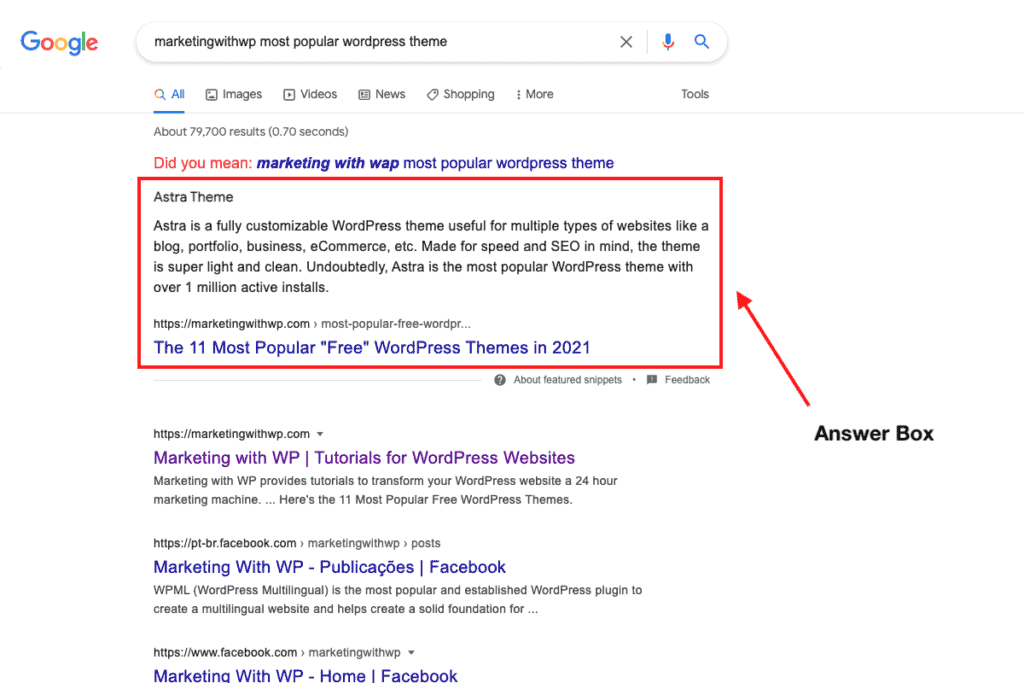Open the News tab
This screenshot has width=1024, height=683.
[x=382, y=95]
